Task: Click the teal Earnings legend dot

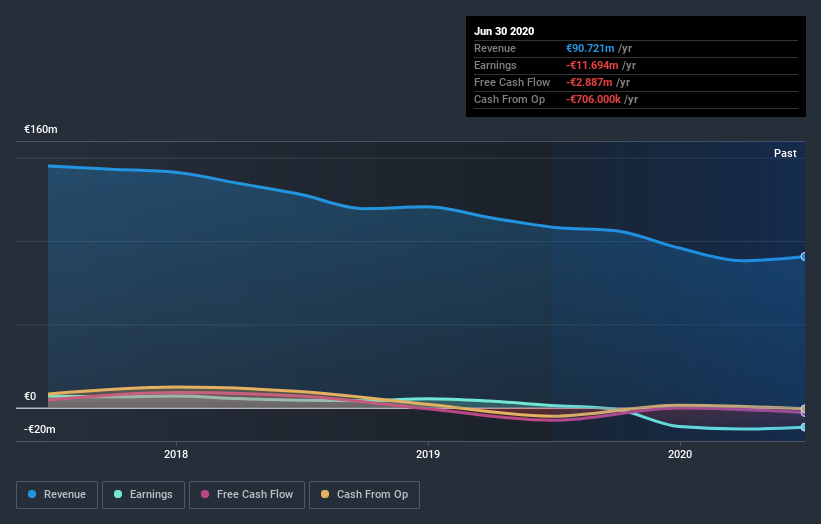Action: point(118,494)
